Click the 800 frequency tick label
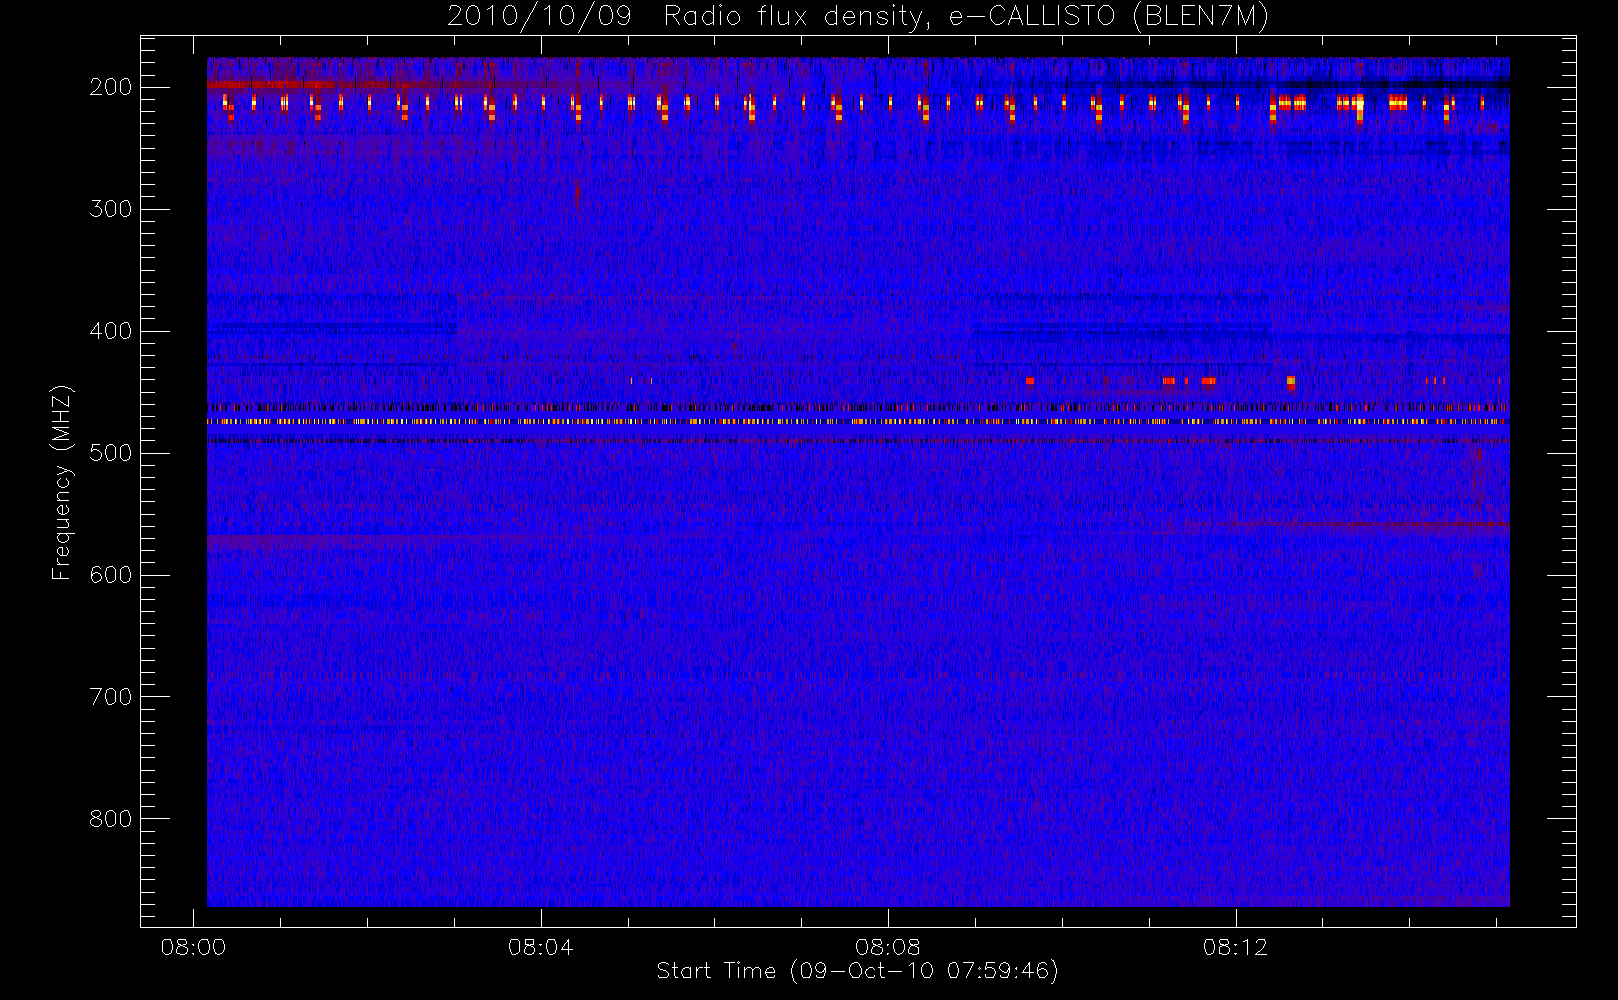 111,819
